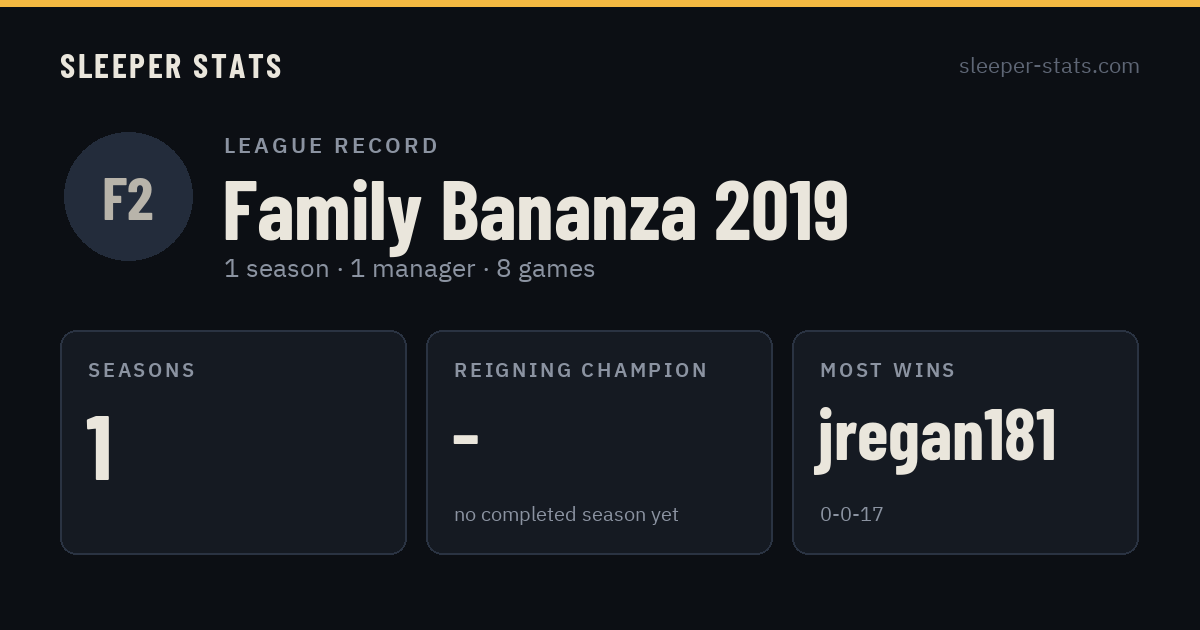Click the REIGNING CHAMPION heading text

[x=581, y=370]
